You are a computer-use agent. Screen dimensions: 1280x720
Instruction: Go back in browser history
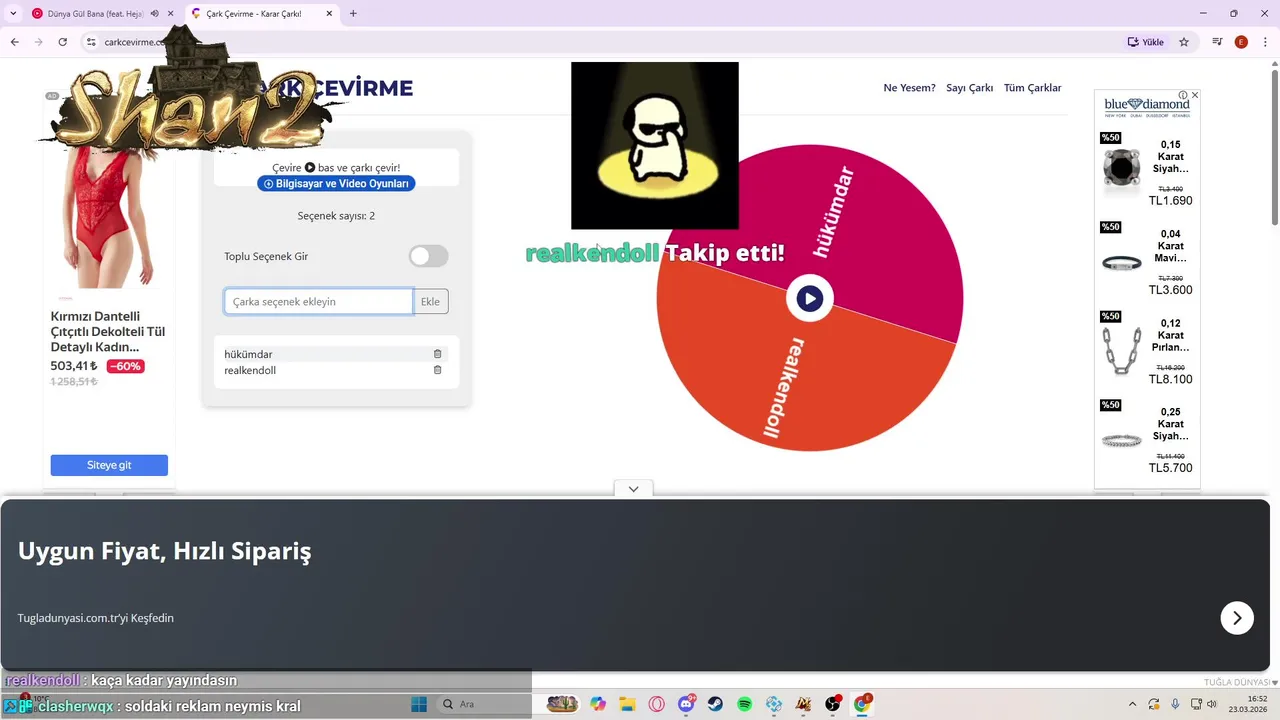coord(14,42)
